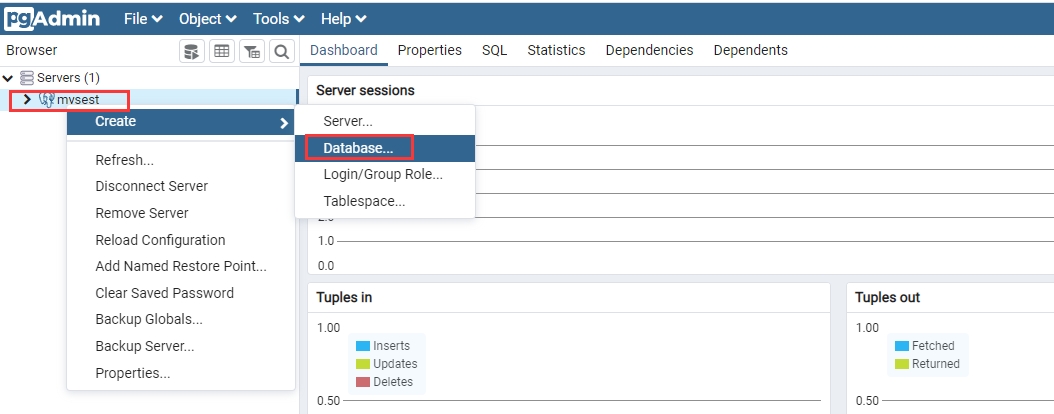The width and height of the screenshot is (1054, 414).
Task: Open the Search Objects magnifier icon
Action: coord(282,51)
